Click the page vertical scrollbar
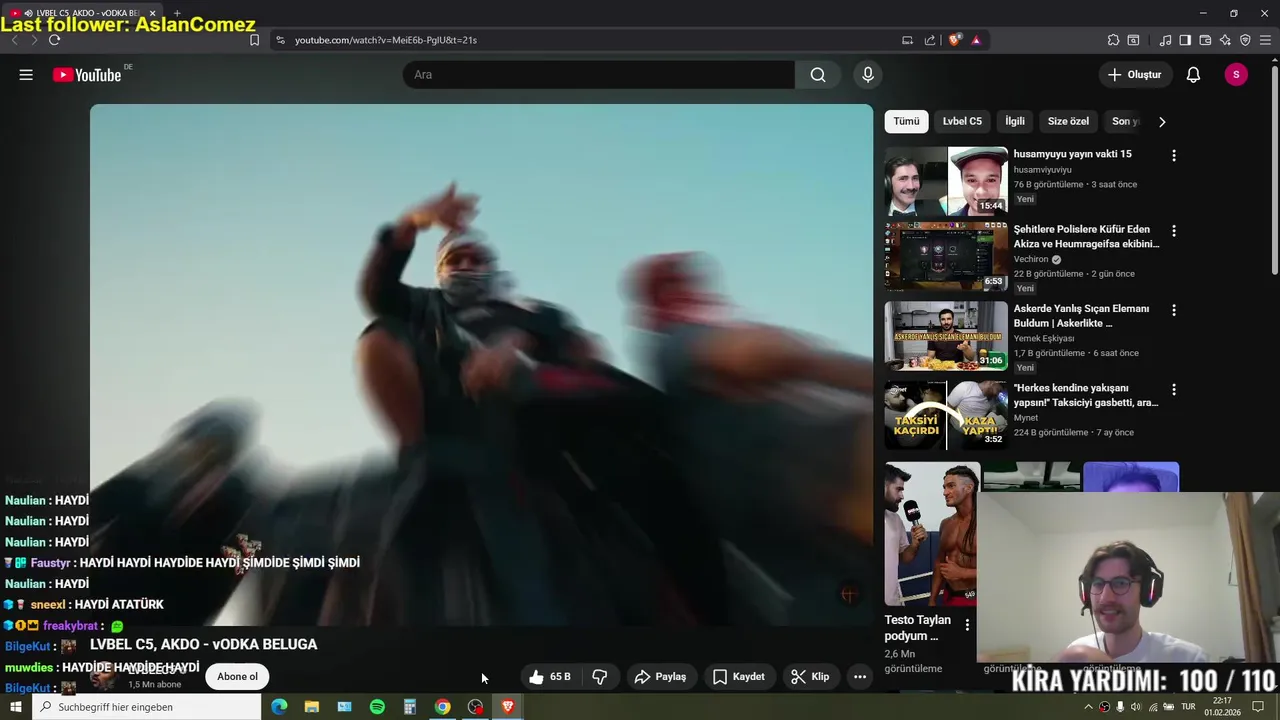 1274,170
